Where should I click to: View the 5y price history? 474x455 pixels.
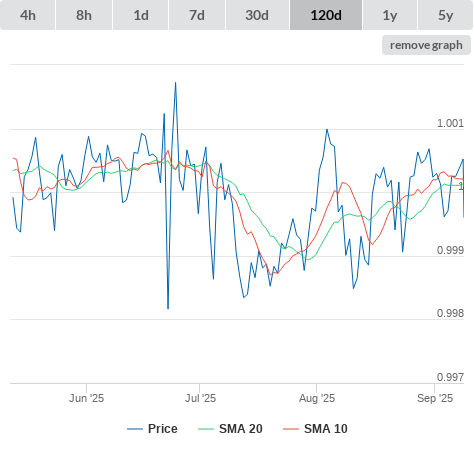point(446,15)
